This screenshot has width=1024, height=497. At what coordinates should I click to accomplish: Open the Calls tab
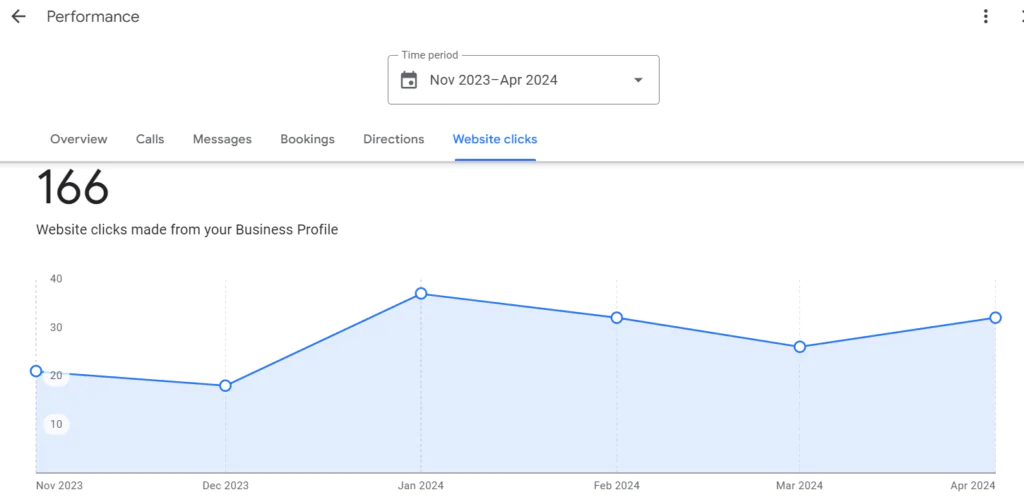tap(150, 139)
